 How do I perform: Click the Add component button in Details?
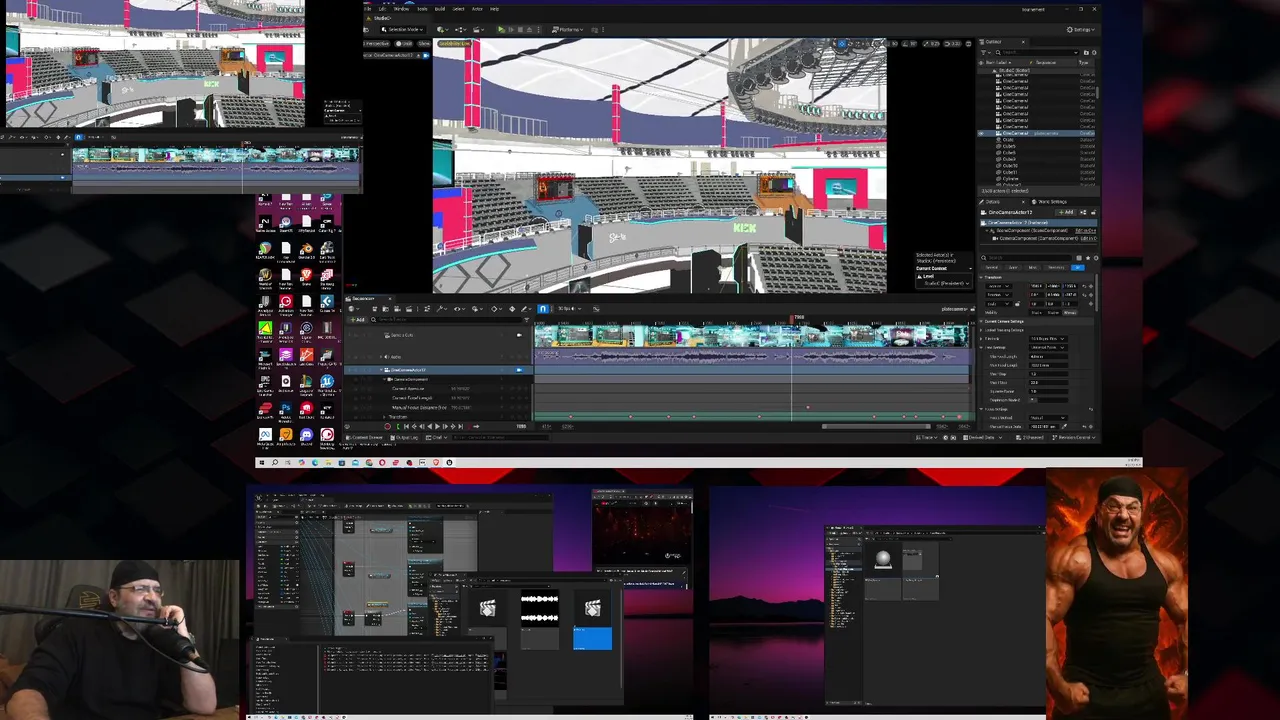click(x=1066, y=212)
